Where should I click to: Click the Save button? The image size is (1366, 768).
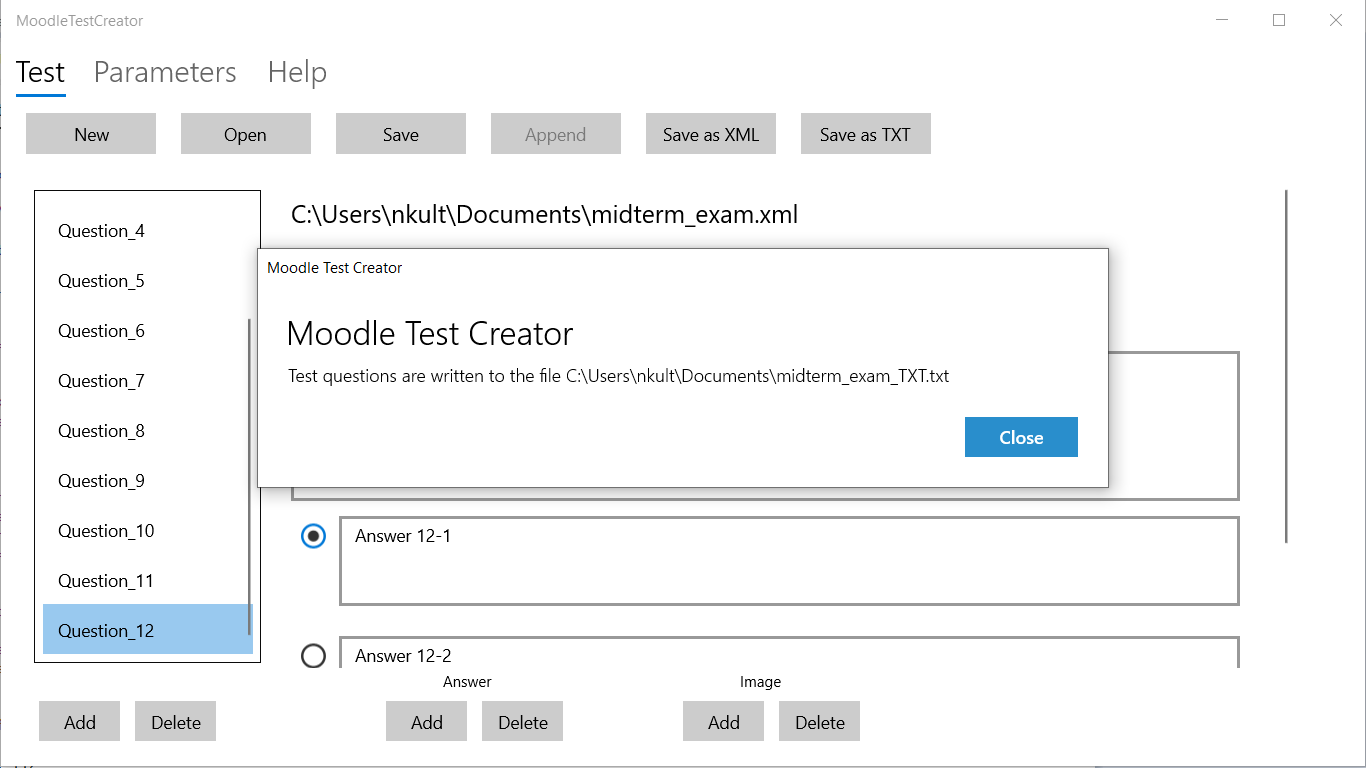coord(401,135)
